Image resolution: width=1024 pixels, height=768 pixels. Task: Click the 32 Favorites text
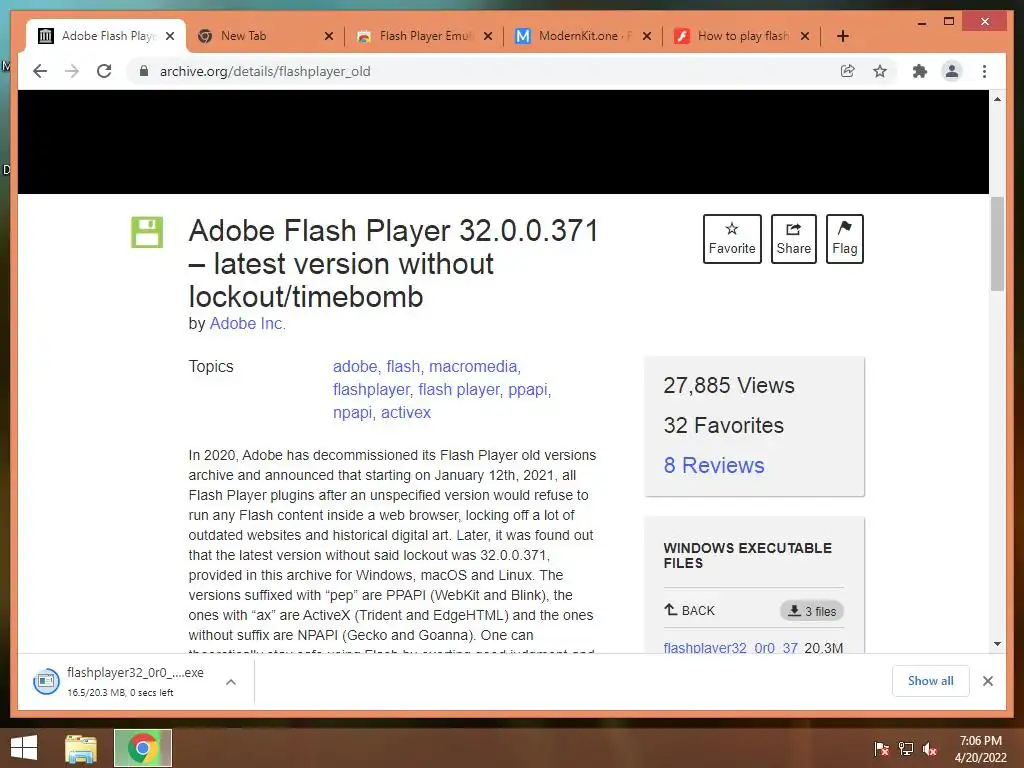coord(724,425)
